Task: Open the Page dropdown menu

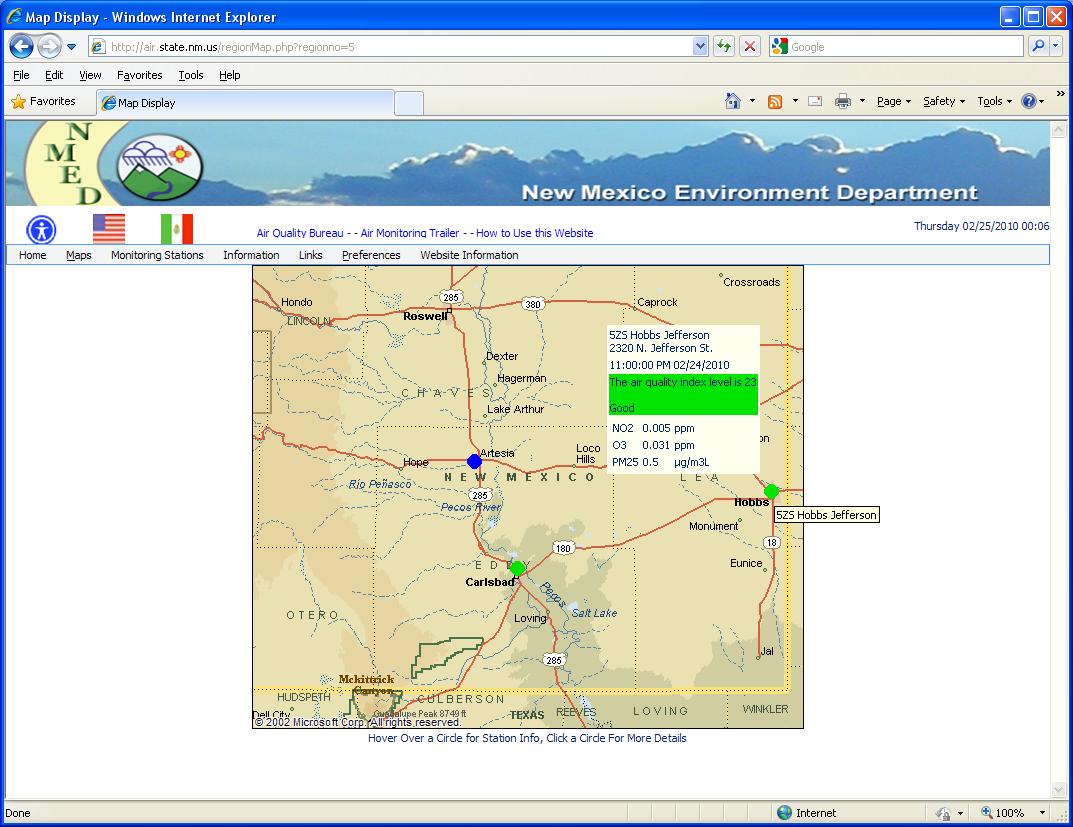Action: point(889,101)
